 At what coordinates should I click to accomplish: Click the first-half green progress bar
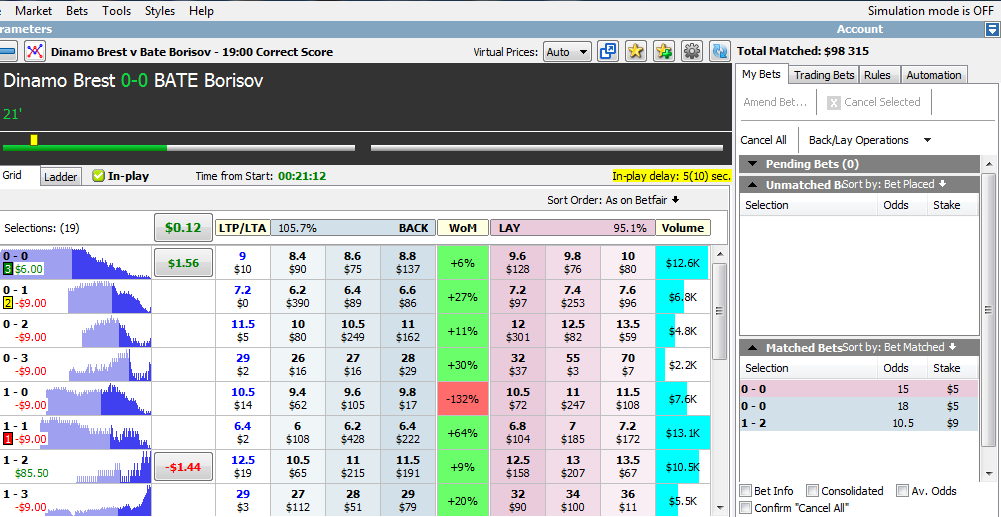pos(85,148)
